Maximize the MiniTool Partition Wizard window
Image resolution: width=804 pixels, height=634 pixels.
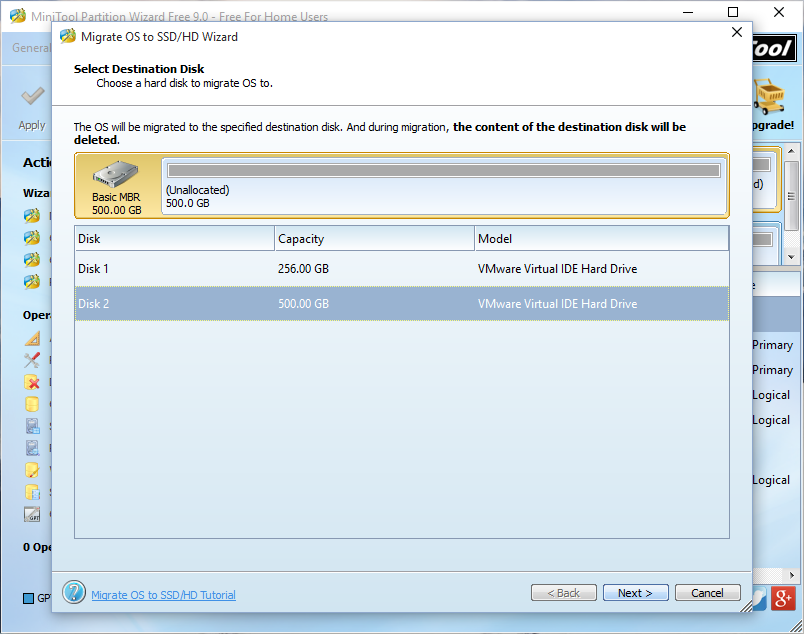tap(733, 12)
